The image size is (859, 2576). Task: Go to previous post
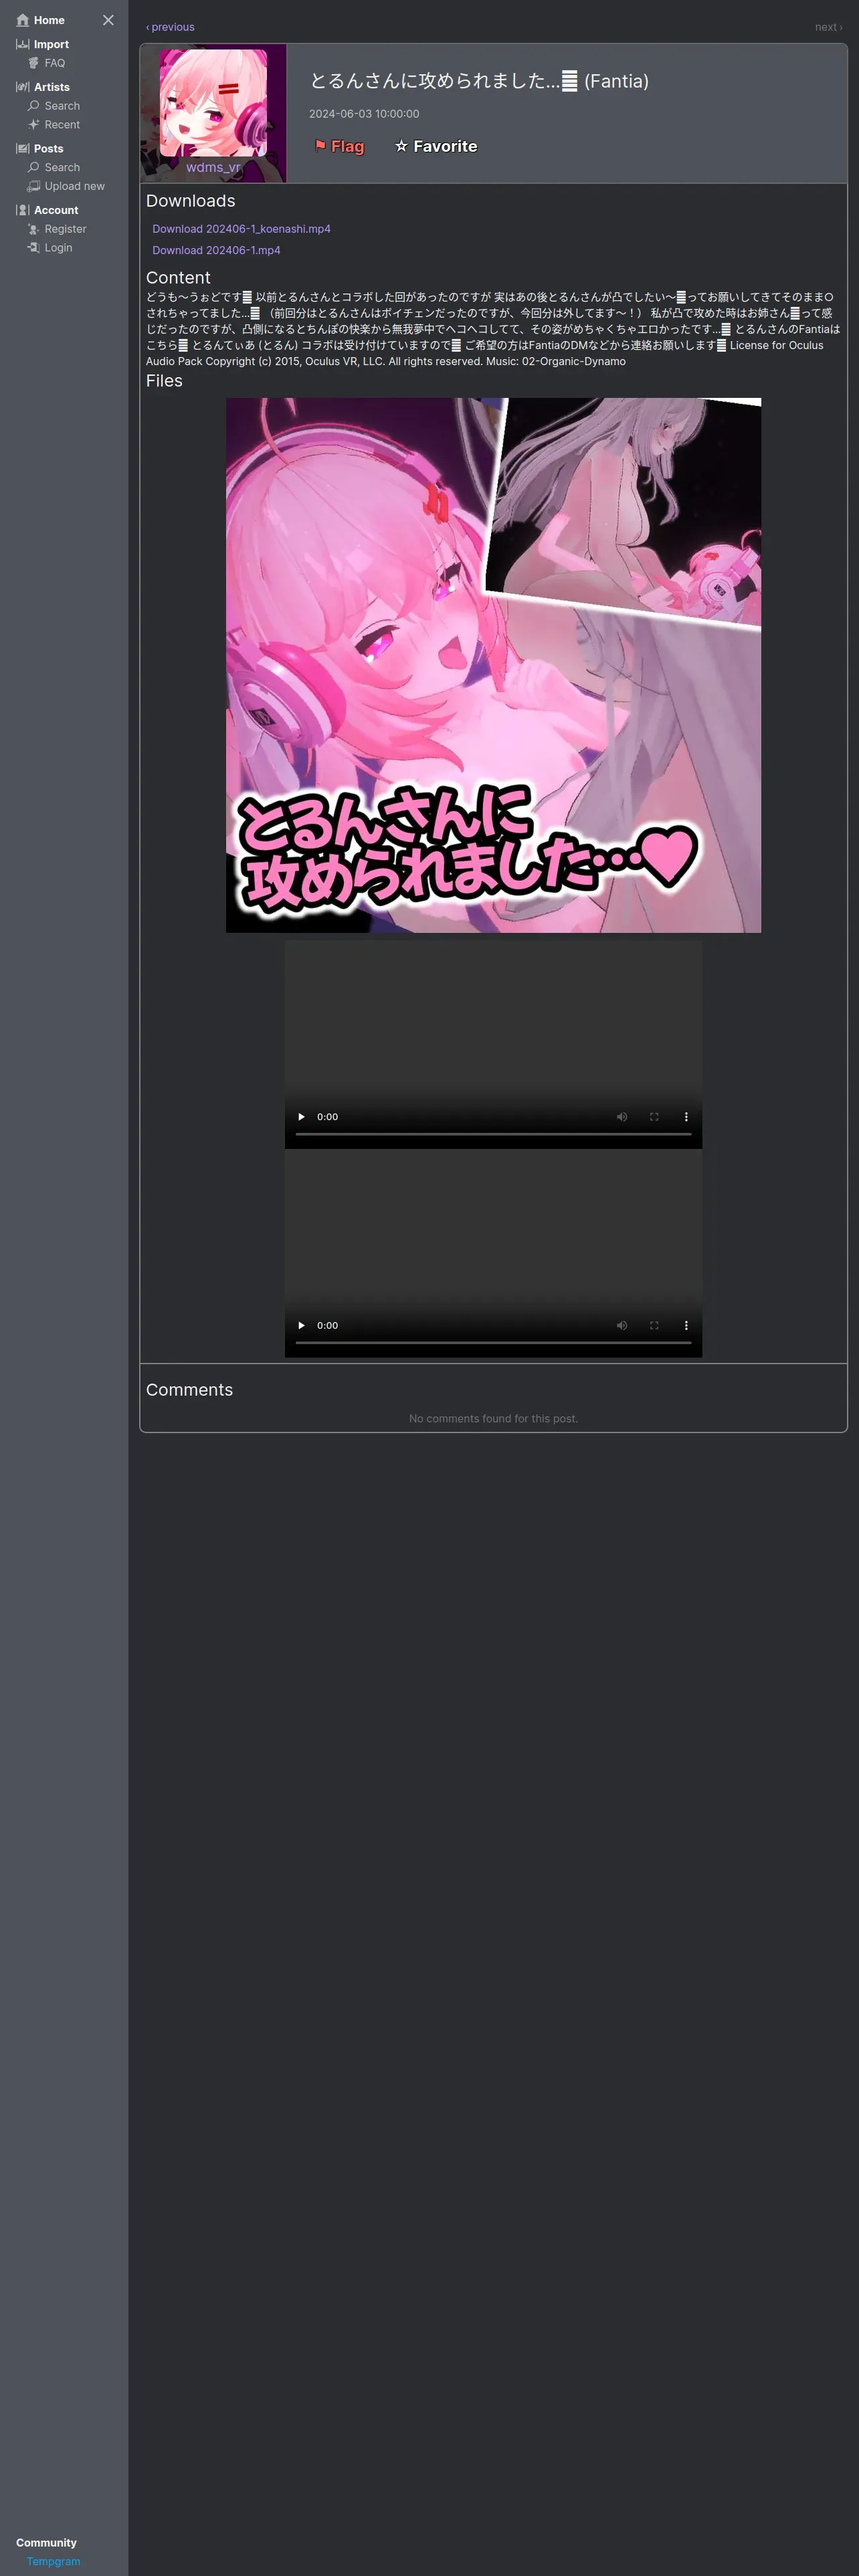[x=170, y=27]
